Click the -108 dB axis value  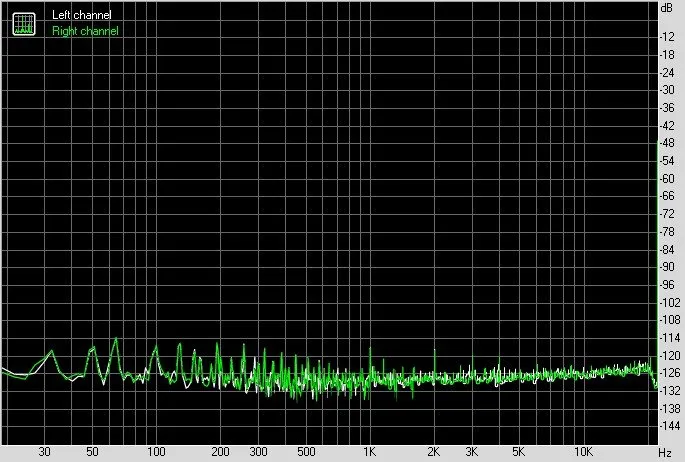pos(669,320)
